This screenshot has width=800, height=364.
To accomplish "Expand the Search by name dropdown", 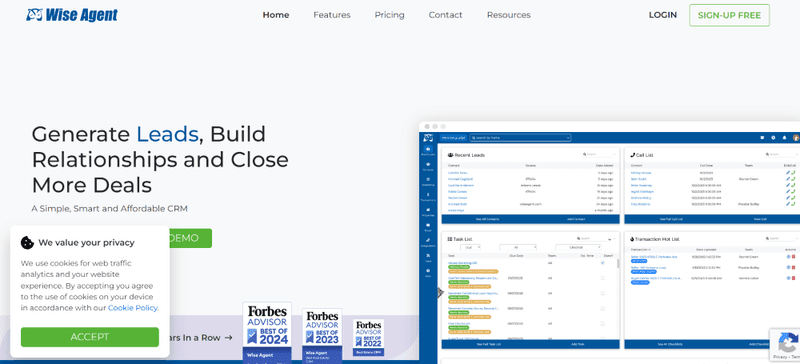I will coord(520,138).
